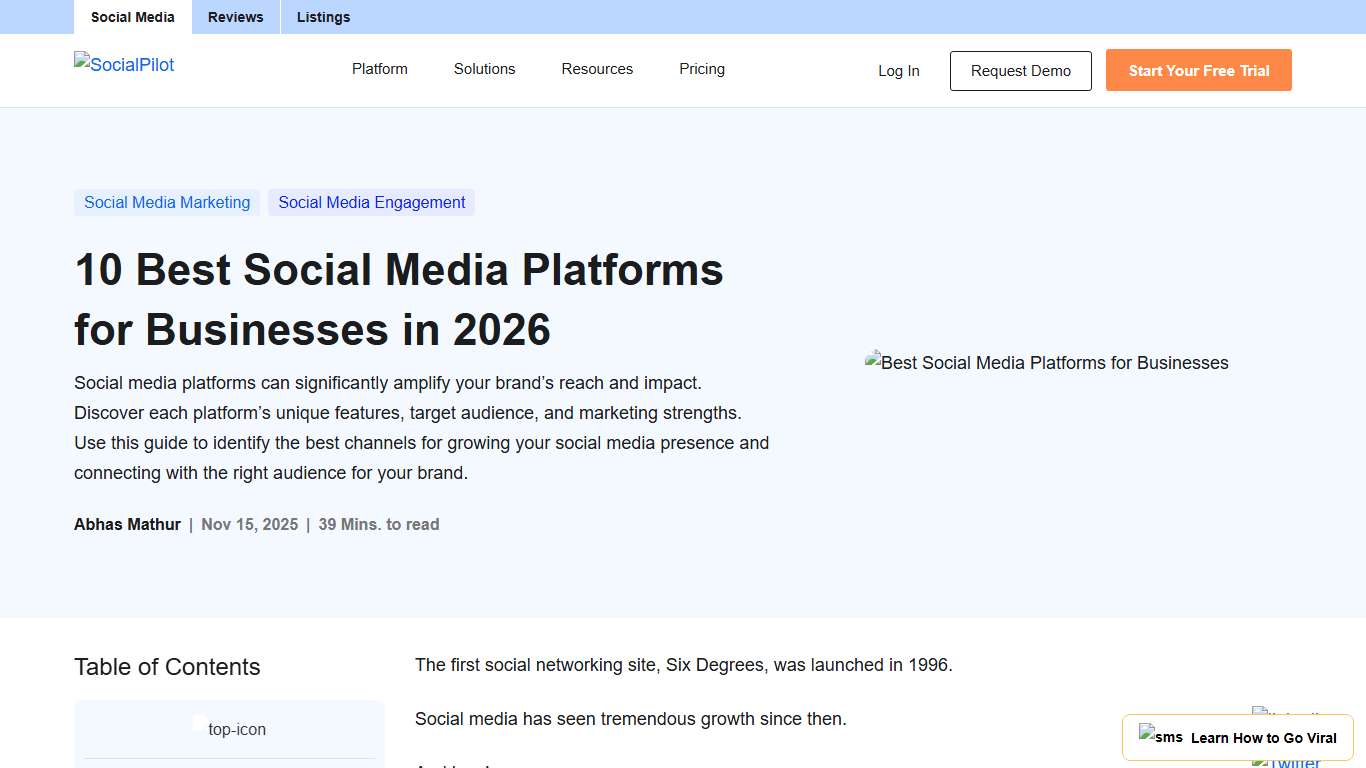Click the sms icon in the Go Viral popup
Screen dimensions: 1366x768
[1161, 737]
